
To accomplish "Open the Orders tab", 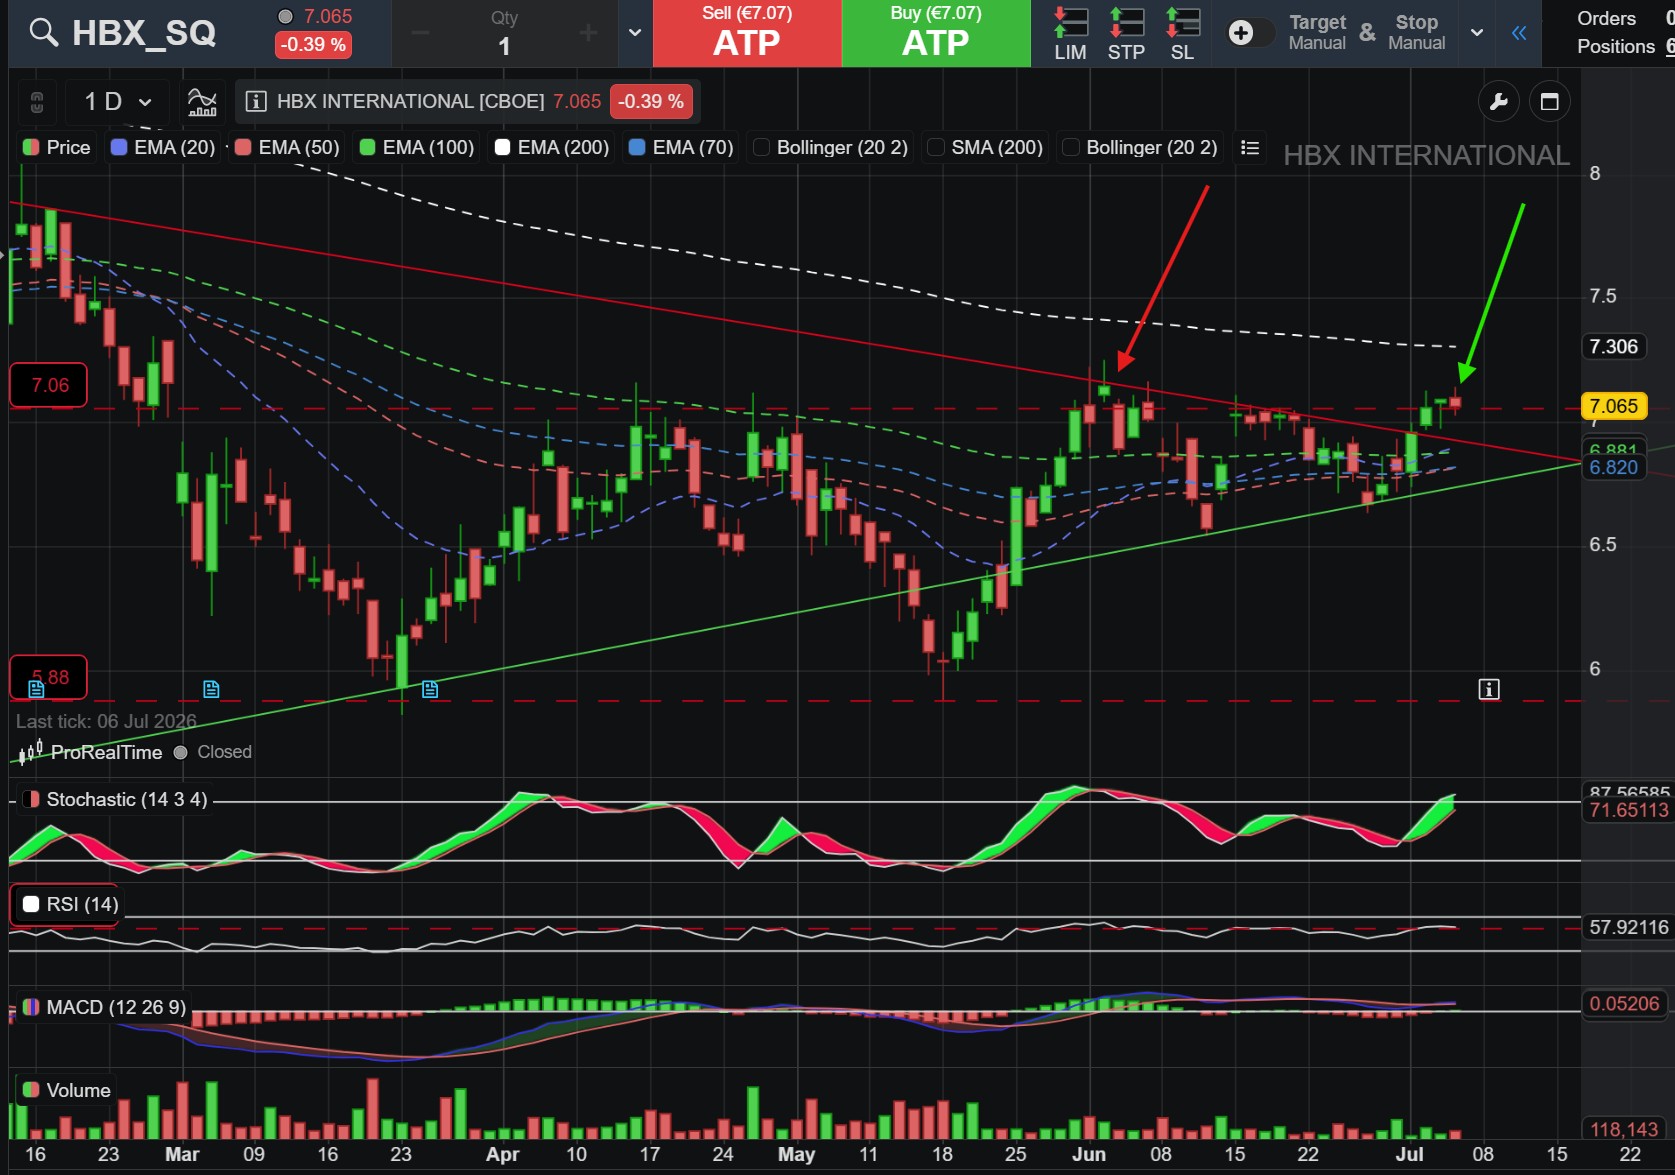I will (x=1606, y=18).
